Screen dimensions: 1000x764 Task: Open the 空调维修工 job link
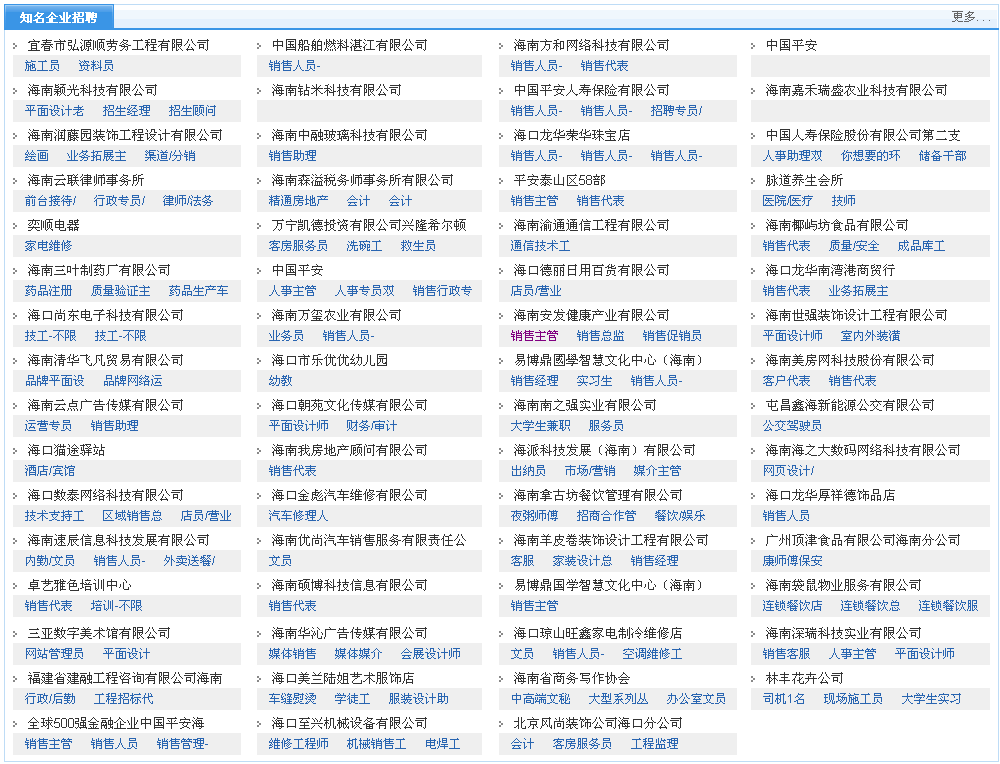[652, 654]
